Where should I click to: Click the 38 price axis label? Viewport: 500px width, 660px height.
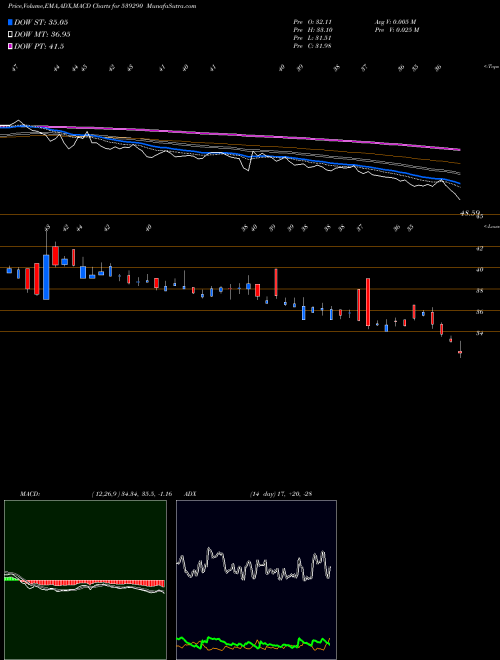479,291
